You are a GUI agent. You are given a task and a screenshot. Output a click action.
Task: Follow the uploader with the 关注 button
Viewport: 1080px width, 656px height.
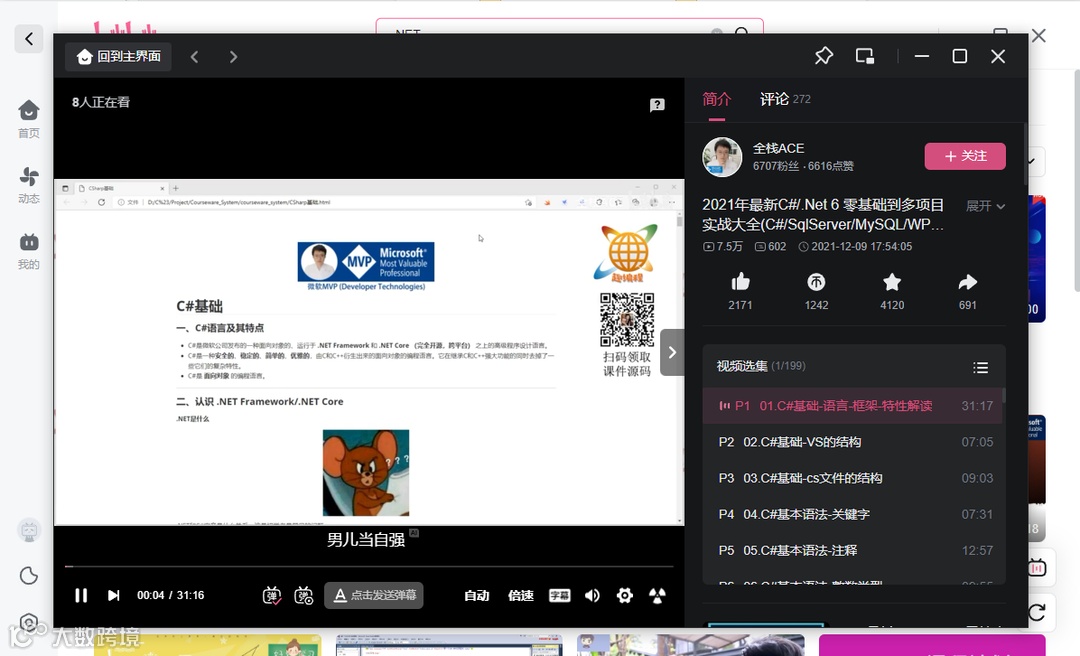964,156
